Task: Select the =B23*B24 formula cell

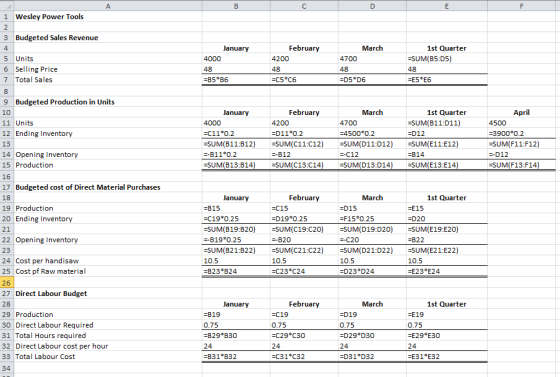Action: [236, 271]
